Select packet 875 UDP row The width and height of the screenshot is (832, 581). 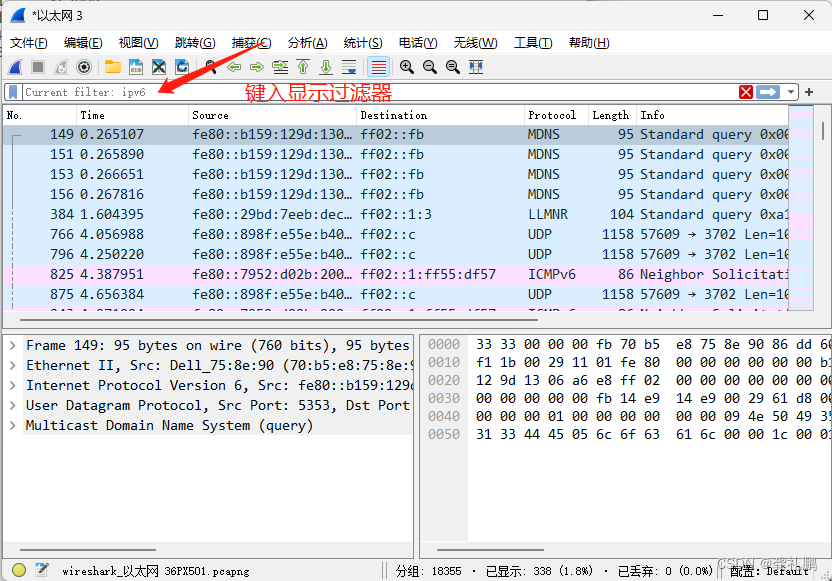[x=396, y=294]
